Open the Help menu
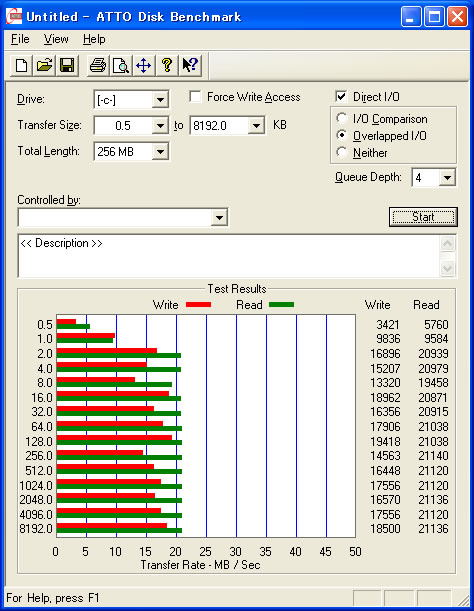This screenshot has height=611, width=474. [x=94, y=39]
